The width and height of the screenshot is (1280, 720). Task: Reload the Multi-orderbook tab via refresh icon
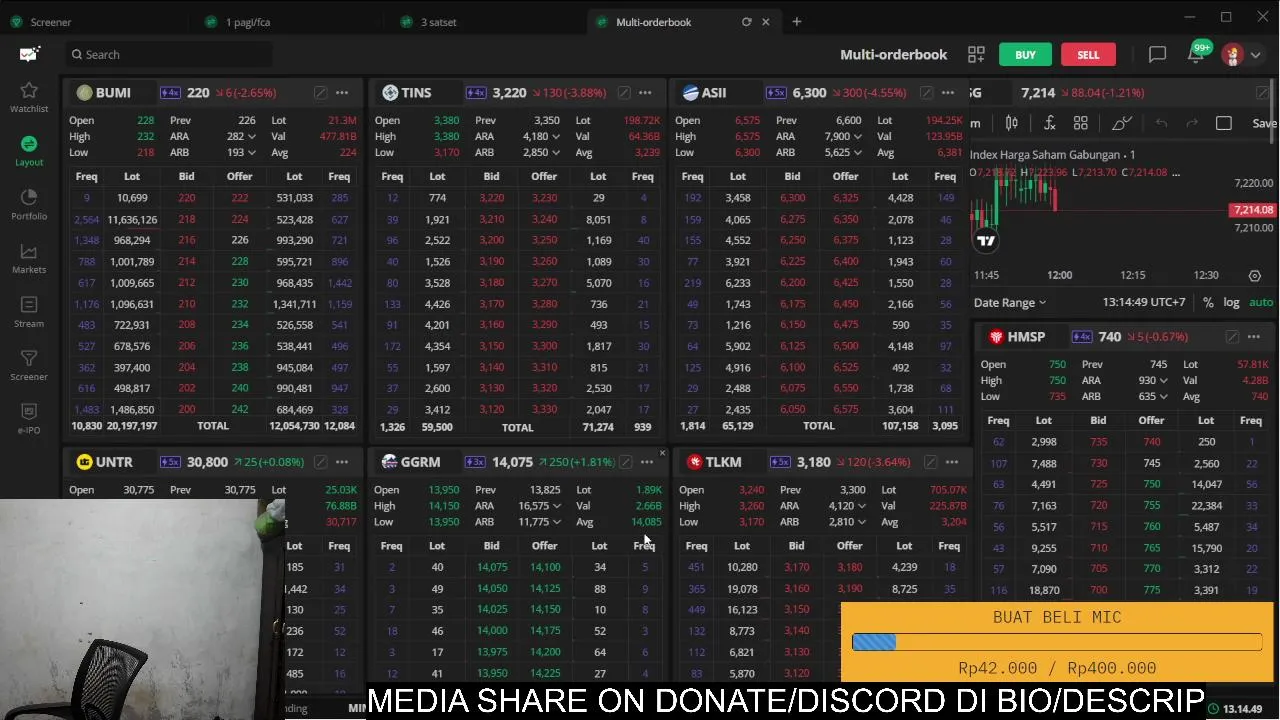click(746, 22)
